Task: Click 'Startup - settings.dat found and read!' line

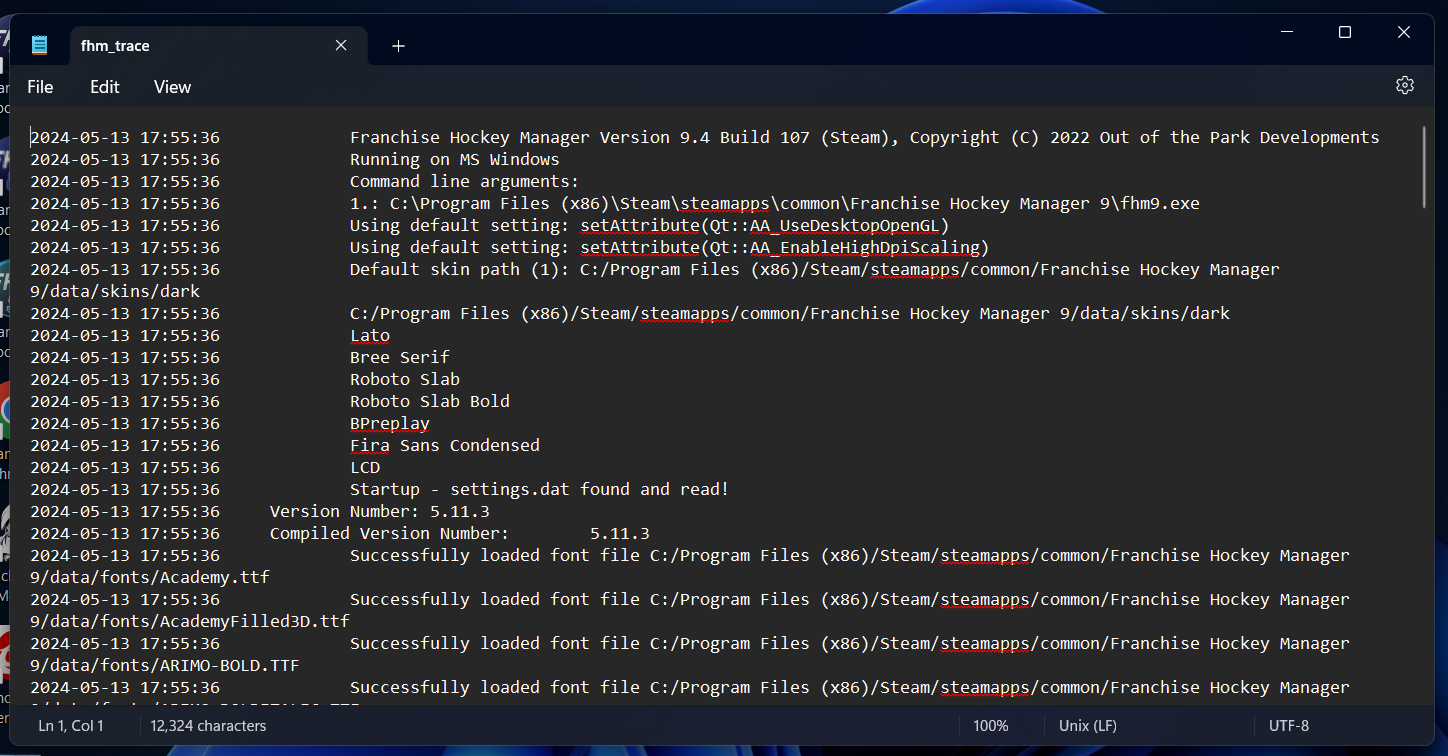Action: [x=540, y=489]
